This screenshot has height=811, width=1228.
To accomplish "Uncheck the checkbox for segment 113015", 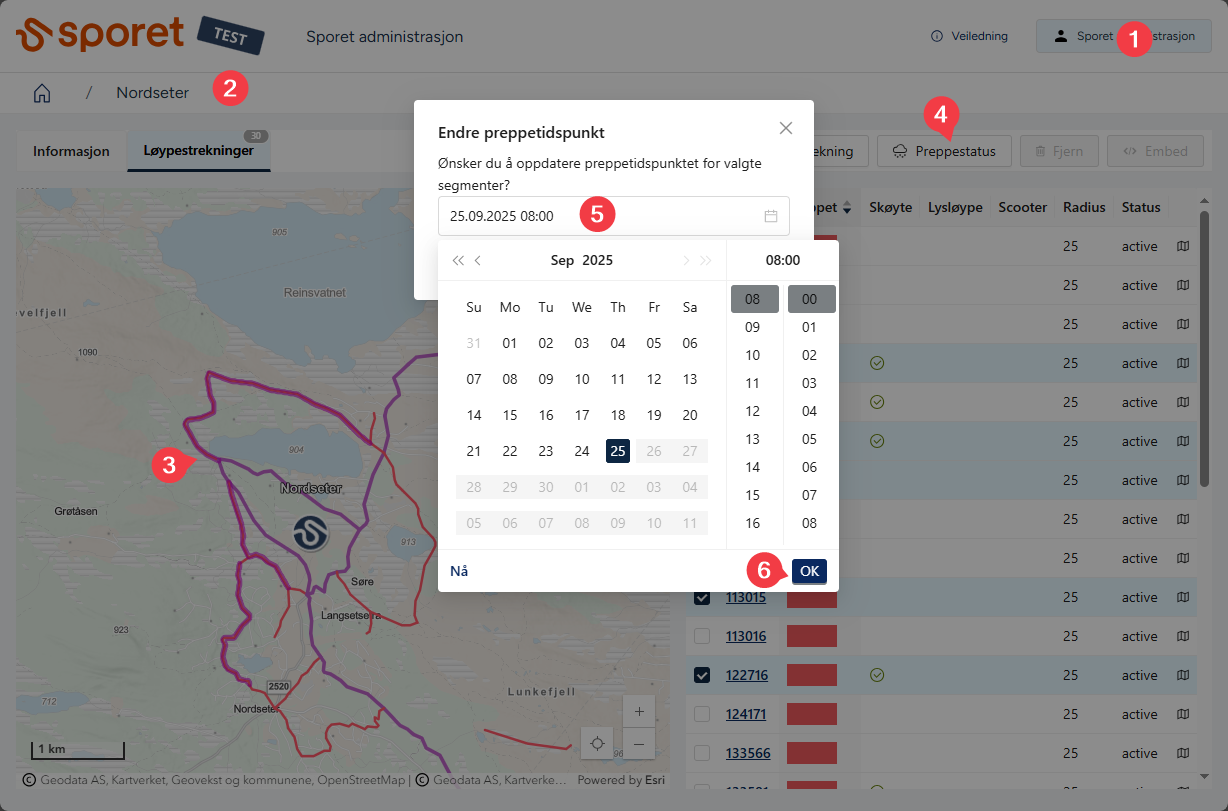I will coord(702,598).
